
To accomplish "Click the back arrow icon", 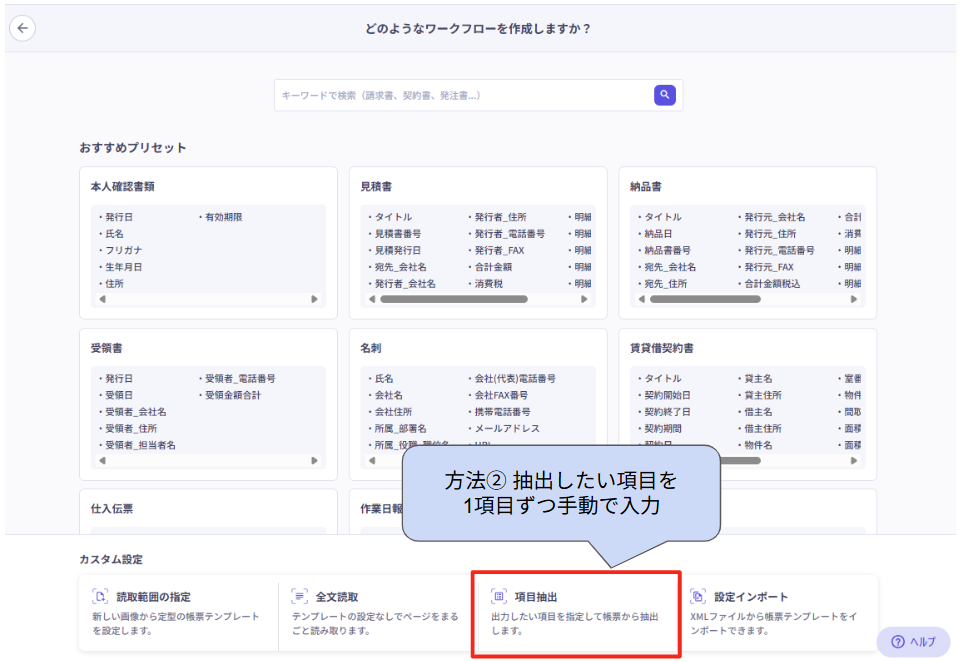I will (22, 28).
